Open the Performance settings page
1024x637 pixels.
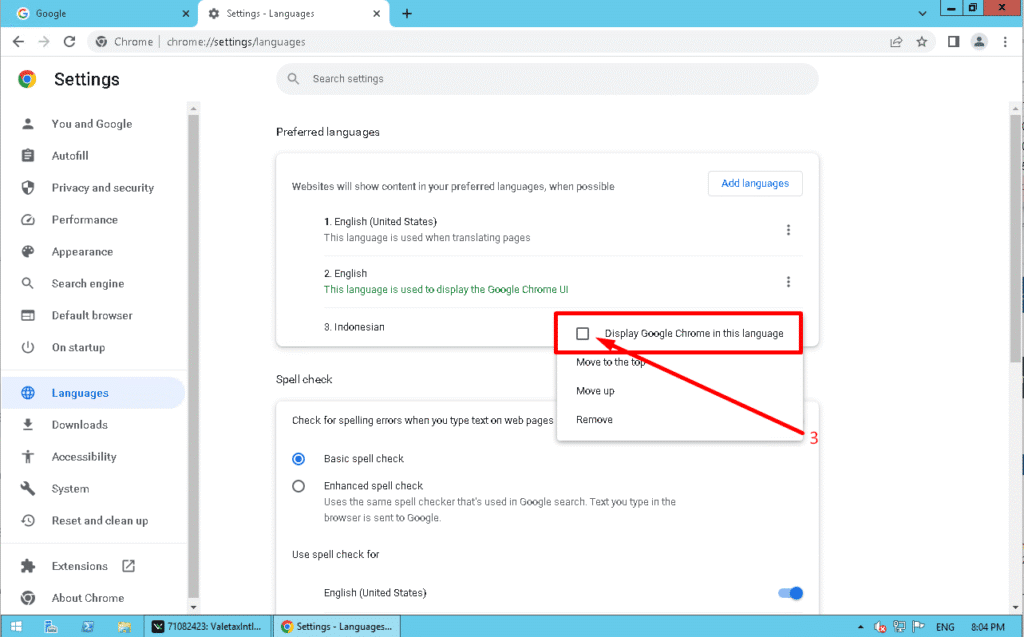click(x=85, y=220)
